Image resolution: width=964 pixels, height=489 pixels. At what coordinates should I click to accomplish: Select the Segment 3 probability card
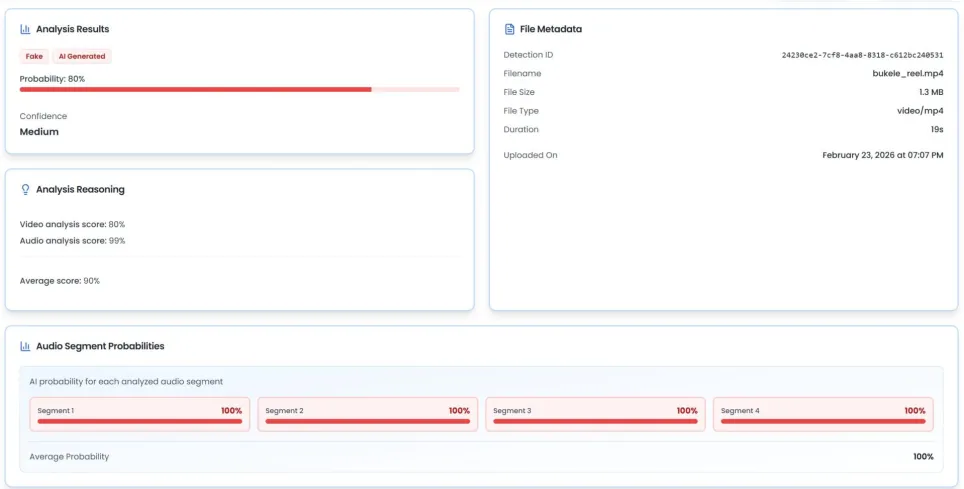tap(595, 414)
